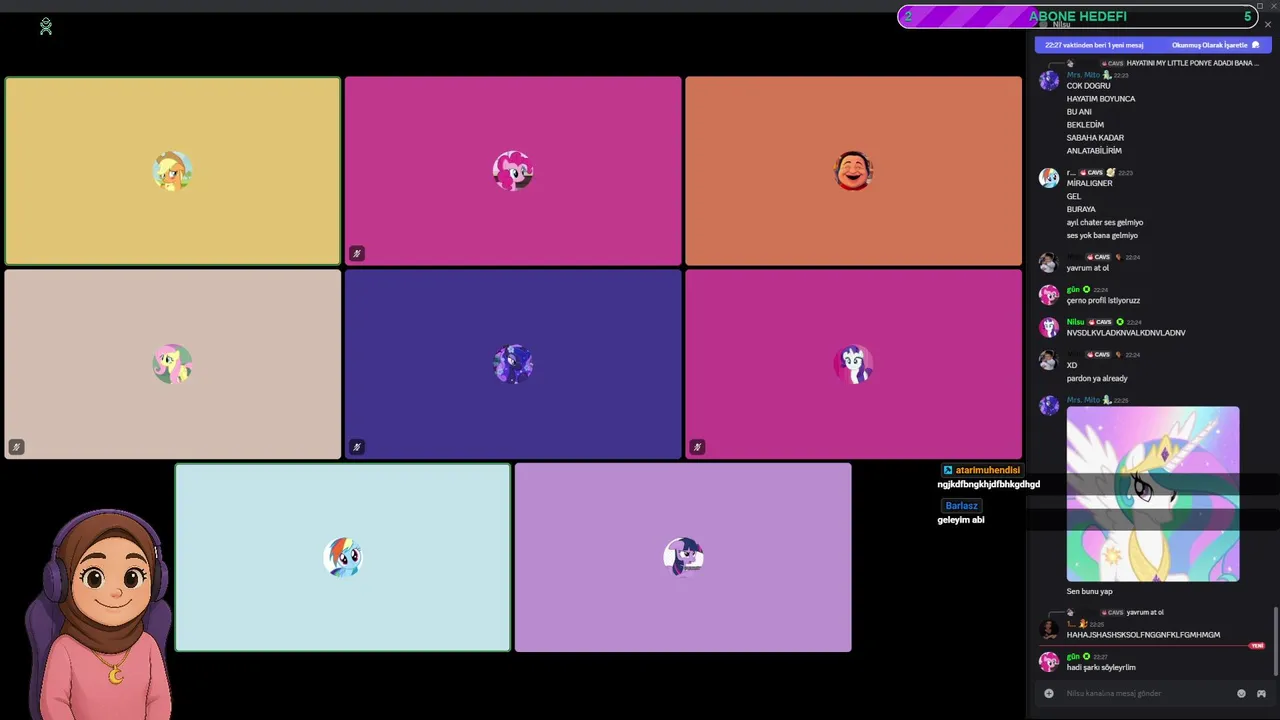Click the gün avatar next to 'hadi şarkı söyleyrlim'

pyautogui.click(x=1049, y=662)
